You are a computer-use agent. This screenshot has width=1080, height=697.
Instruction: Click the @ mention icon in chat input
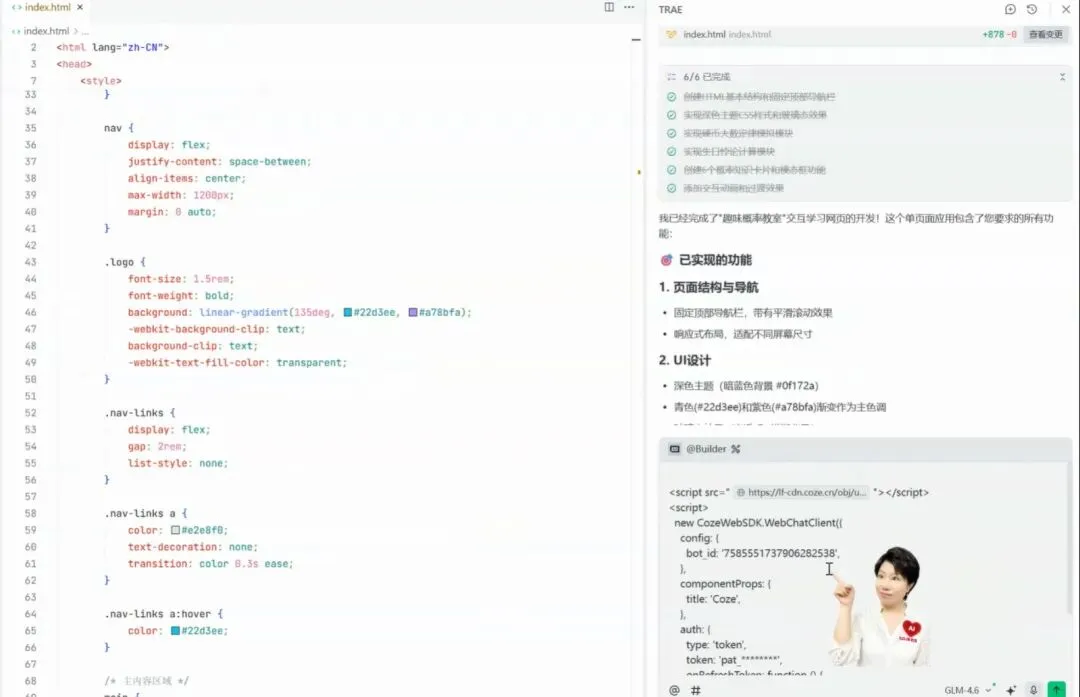(674, 690)
